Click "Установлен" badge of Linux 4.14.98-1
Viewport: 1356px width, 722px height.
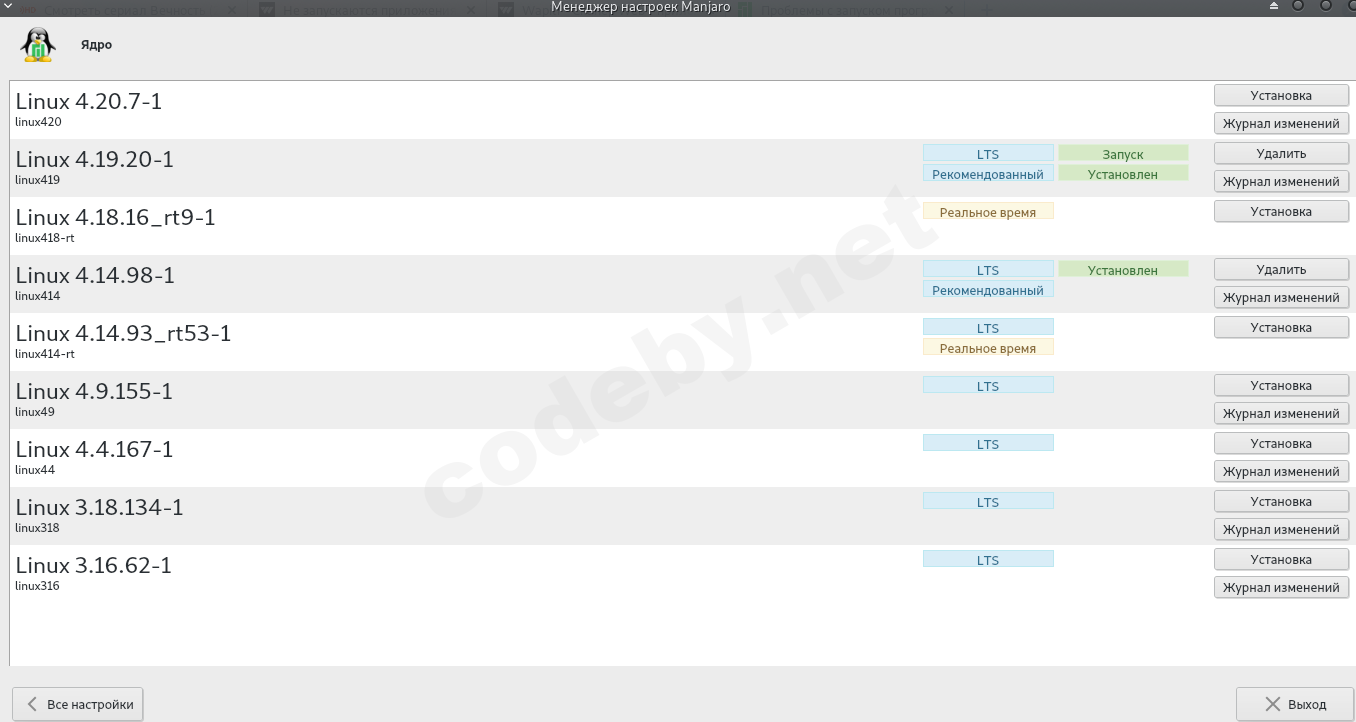coord(1123,270)
